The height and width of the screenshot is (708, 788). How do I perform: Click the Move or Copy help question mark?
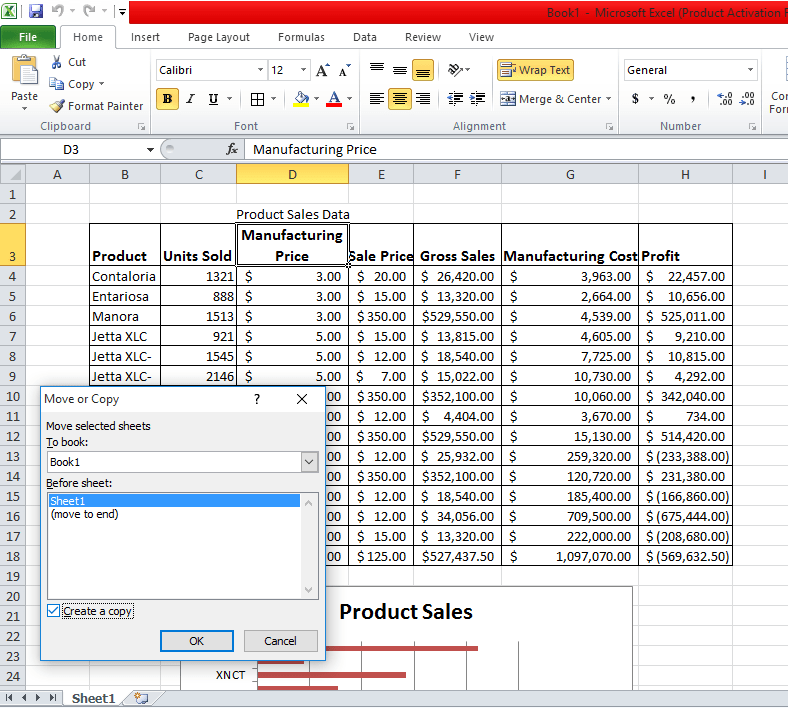point(257,399)
